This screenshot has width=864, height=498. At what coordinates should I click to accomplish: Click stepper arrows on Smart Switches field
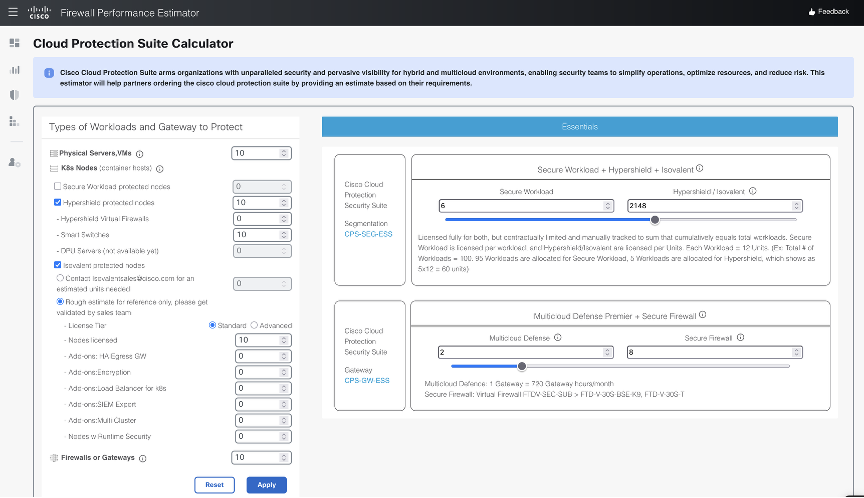[285, 234]
